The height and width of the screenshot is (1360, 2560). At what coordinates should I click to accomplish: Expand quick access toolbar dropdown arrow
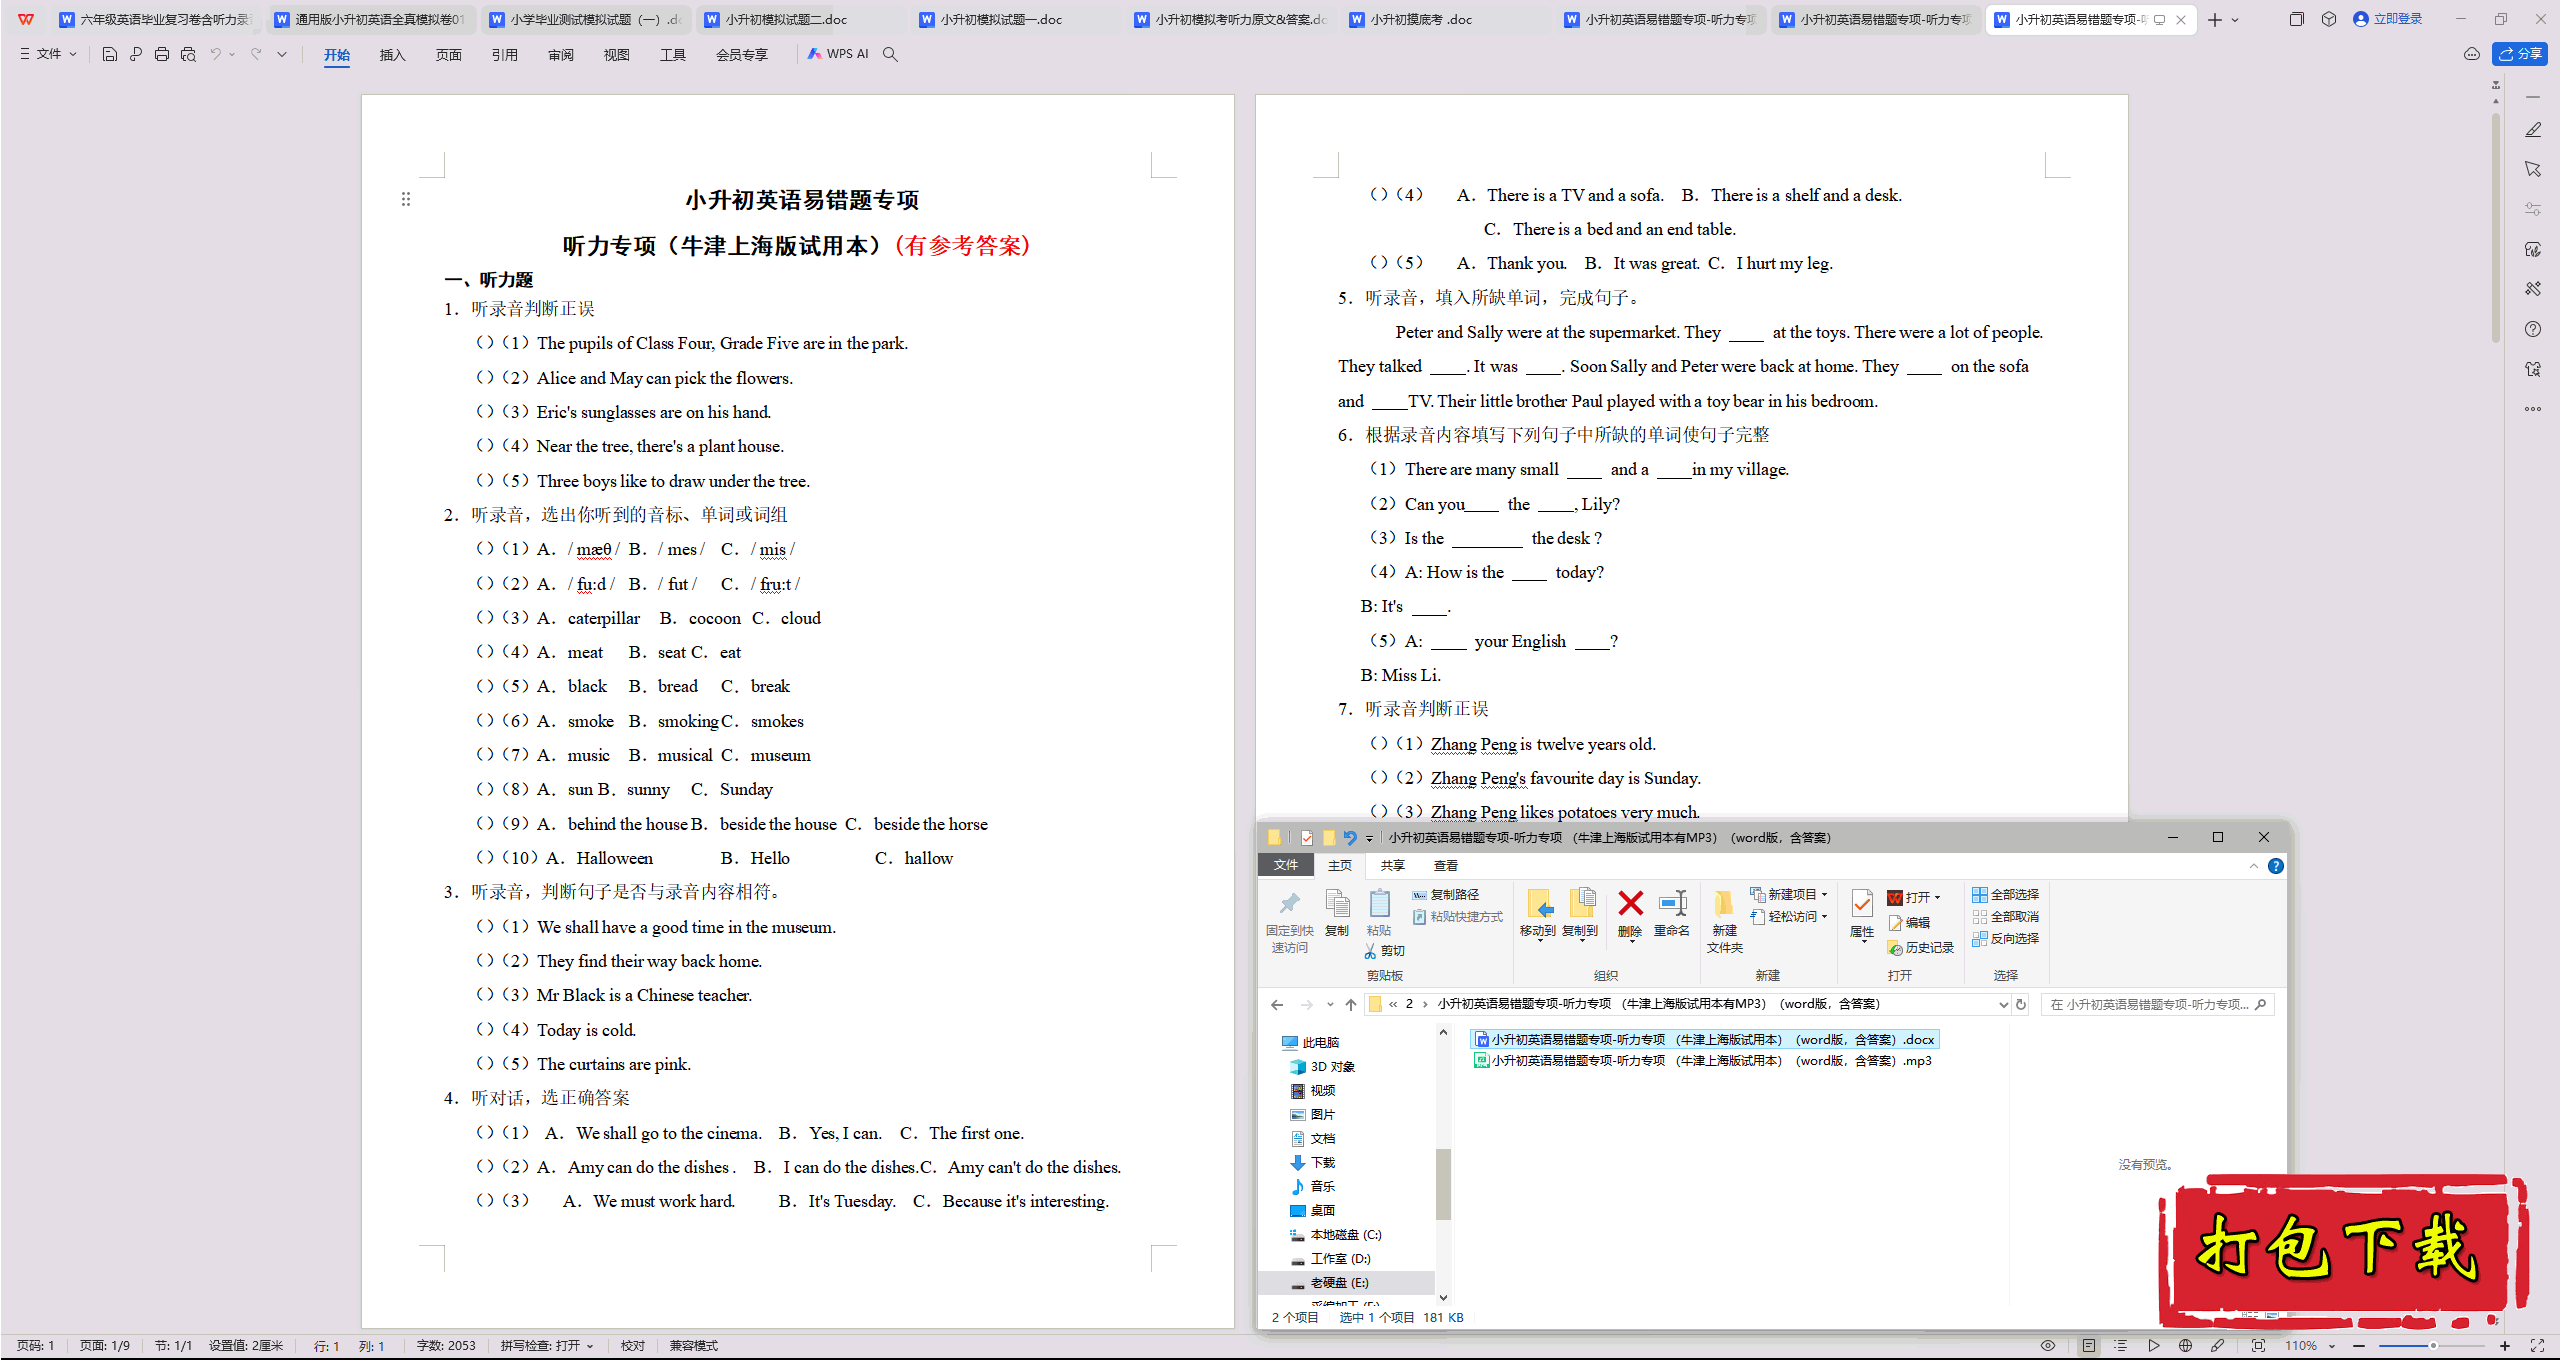[282, 54]
